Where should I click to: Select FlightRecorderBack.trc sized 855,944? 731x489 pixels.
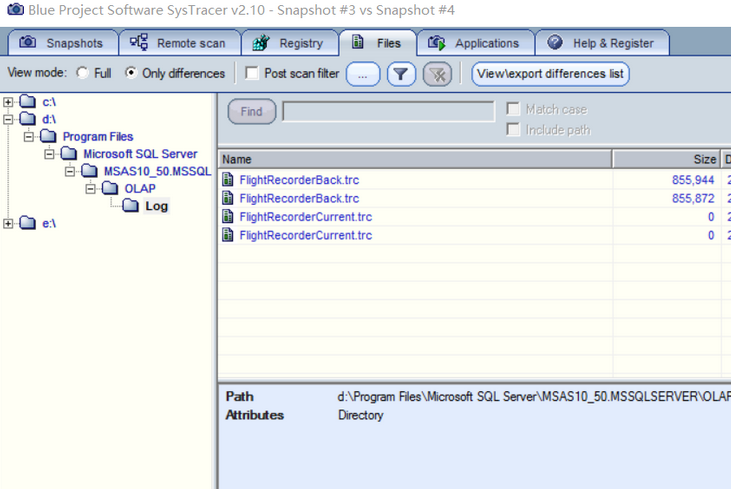(299, 180)
